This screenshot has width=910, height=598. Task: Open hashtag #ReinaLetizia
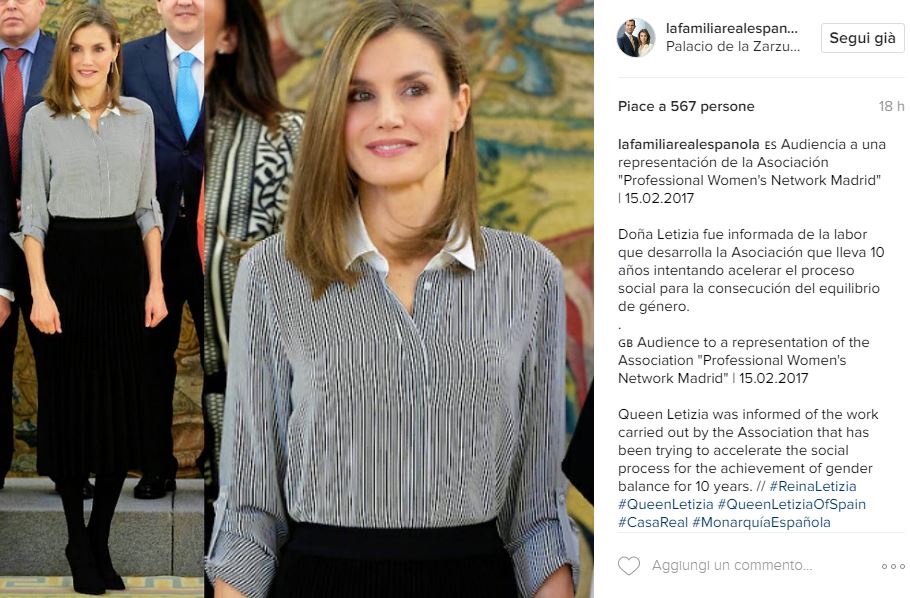coord(812,486)
